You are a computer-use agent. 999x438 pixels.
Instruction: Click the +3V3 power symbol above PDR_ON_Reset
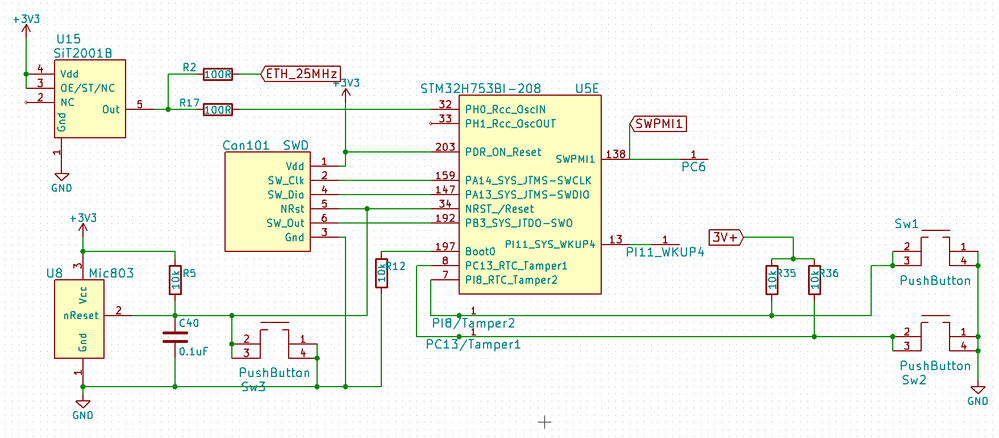click(x=346, y=92)
